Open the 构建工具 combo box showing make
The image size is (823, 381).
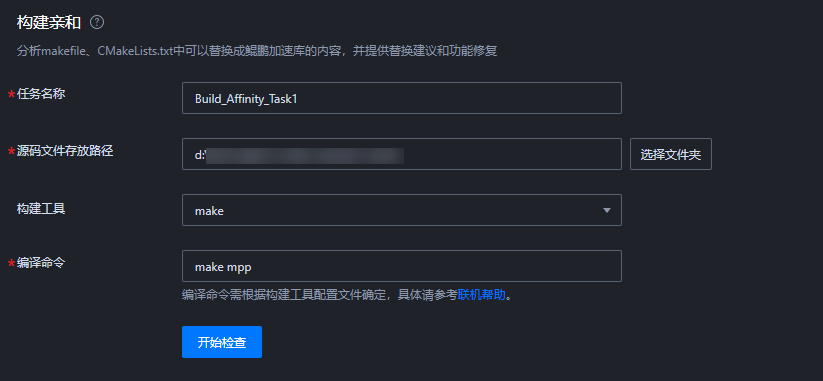402,210
